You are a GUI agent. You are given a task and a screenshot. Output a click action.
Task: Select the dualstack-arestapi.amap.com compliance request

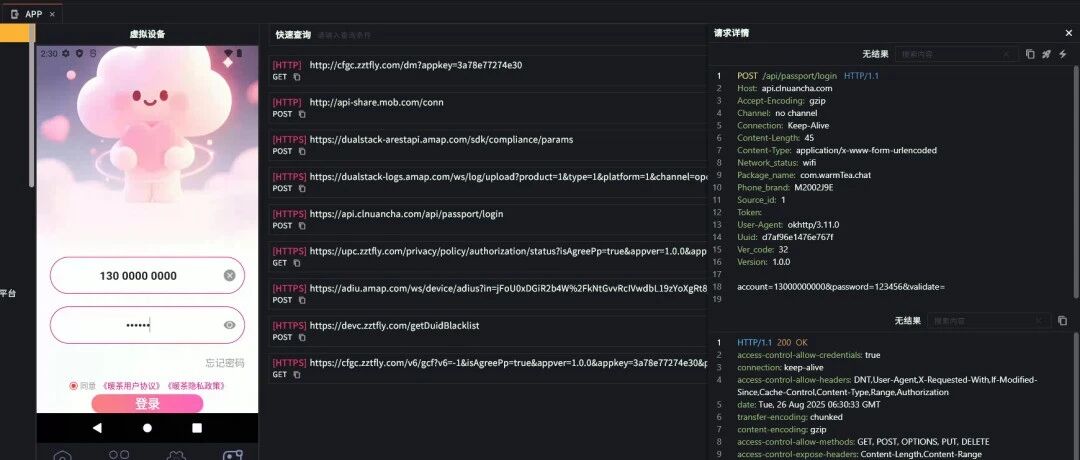pos(488,145)
